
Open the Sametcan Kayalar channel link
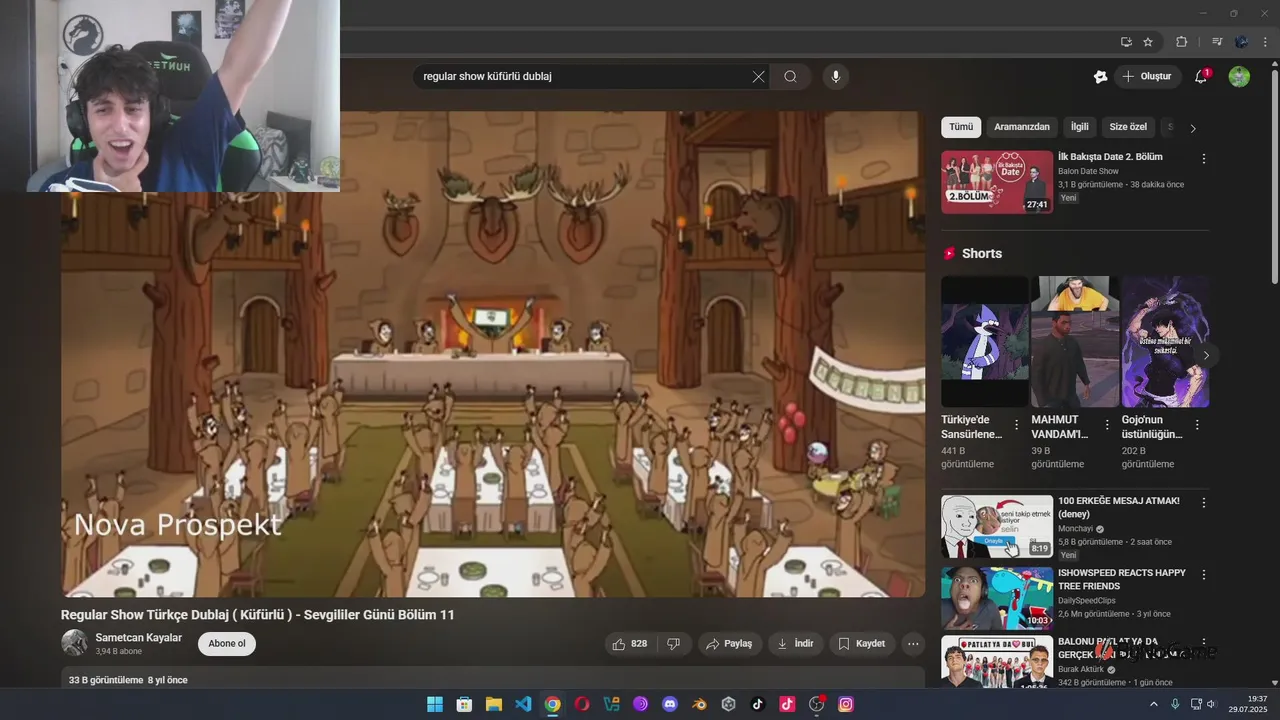coord(139,638)
